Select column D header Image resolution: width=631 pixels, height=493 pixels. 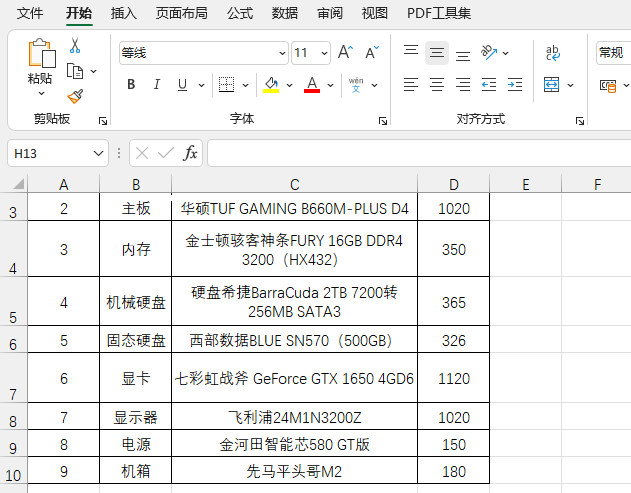[454, 184]
